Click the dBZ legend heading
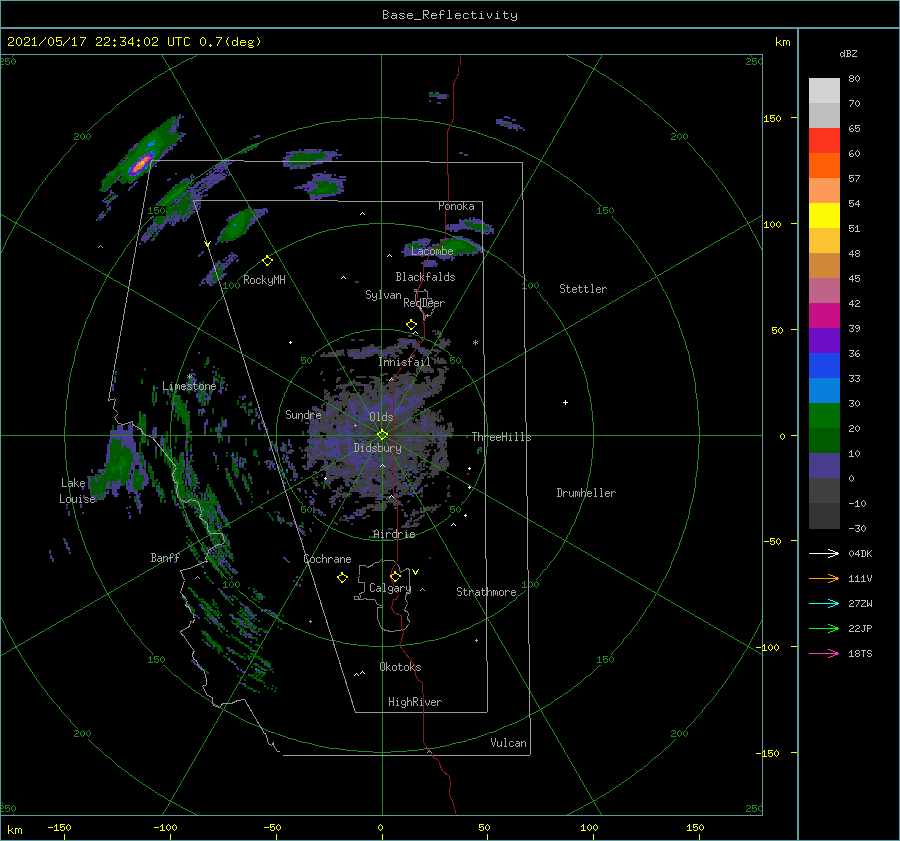 [x=848, y=54]
